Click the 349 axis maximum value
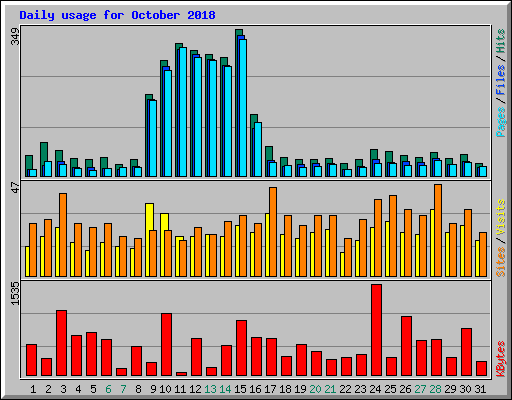This screenshot has width=512, height=400. 15,36
